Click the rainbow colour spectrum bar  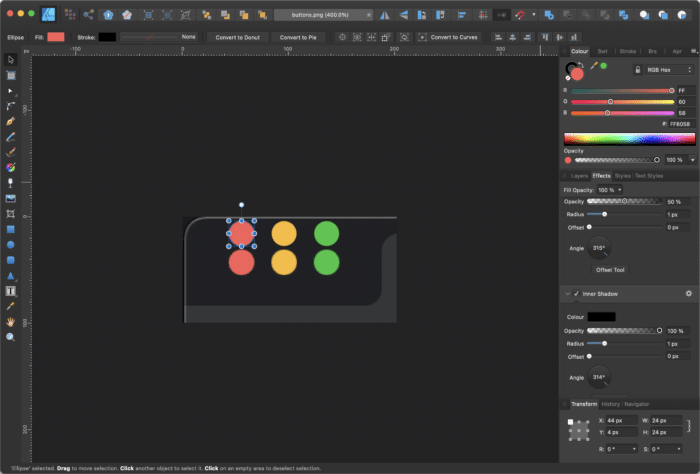(629, 139)
